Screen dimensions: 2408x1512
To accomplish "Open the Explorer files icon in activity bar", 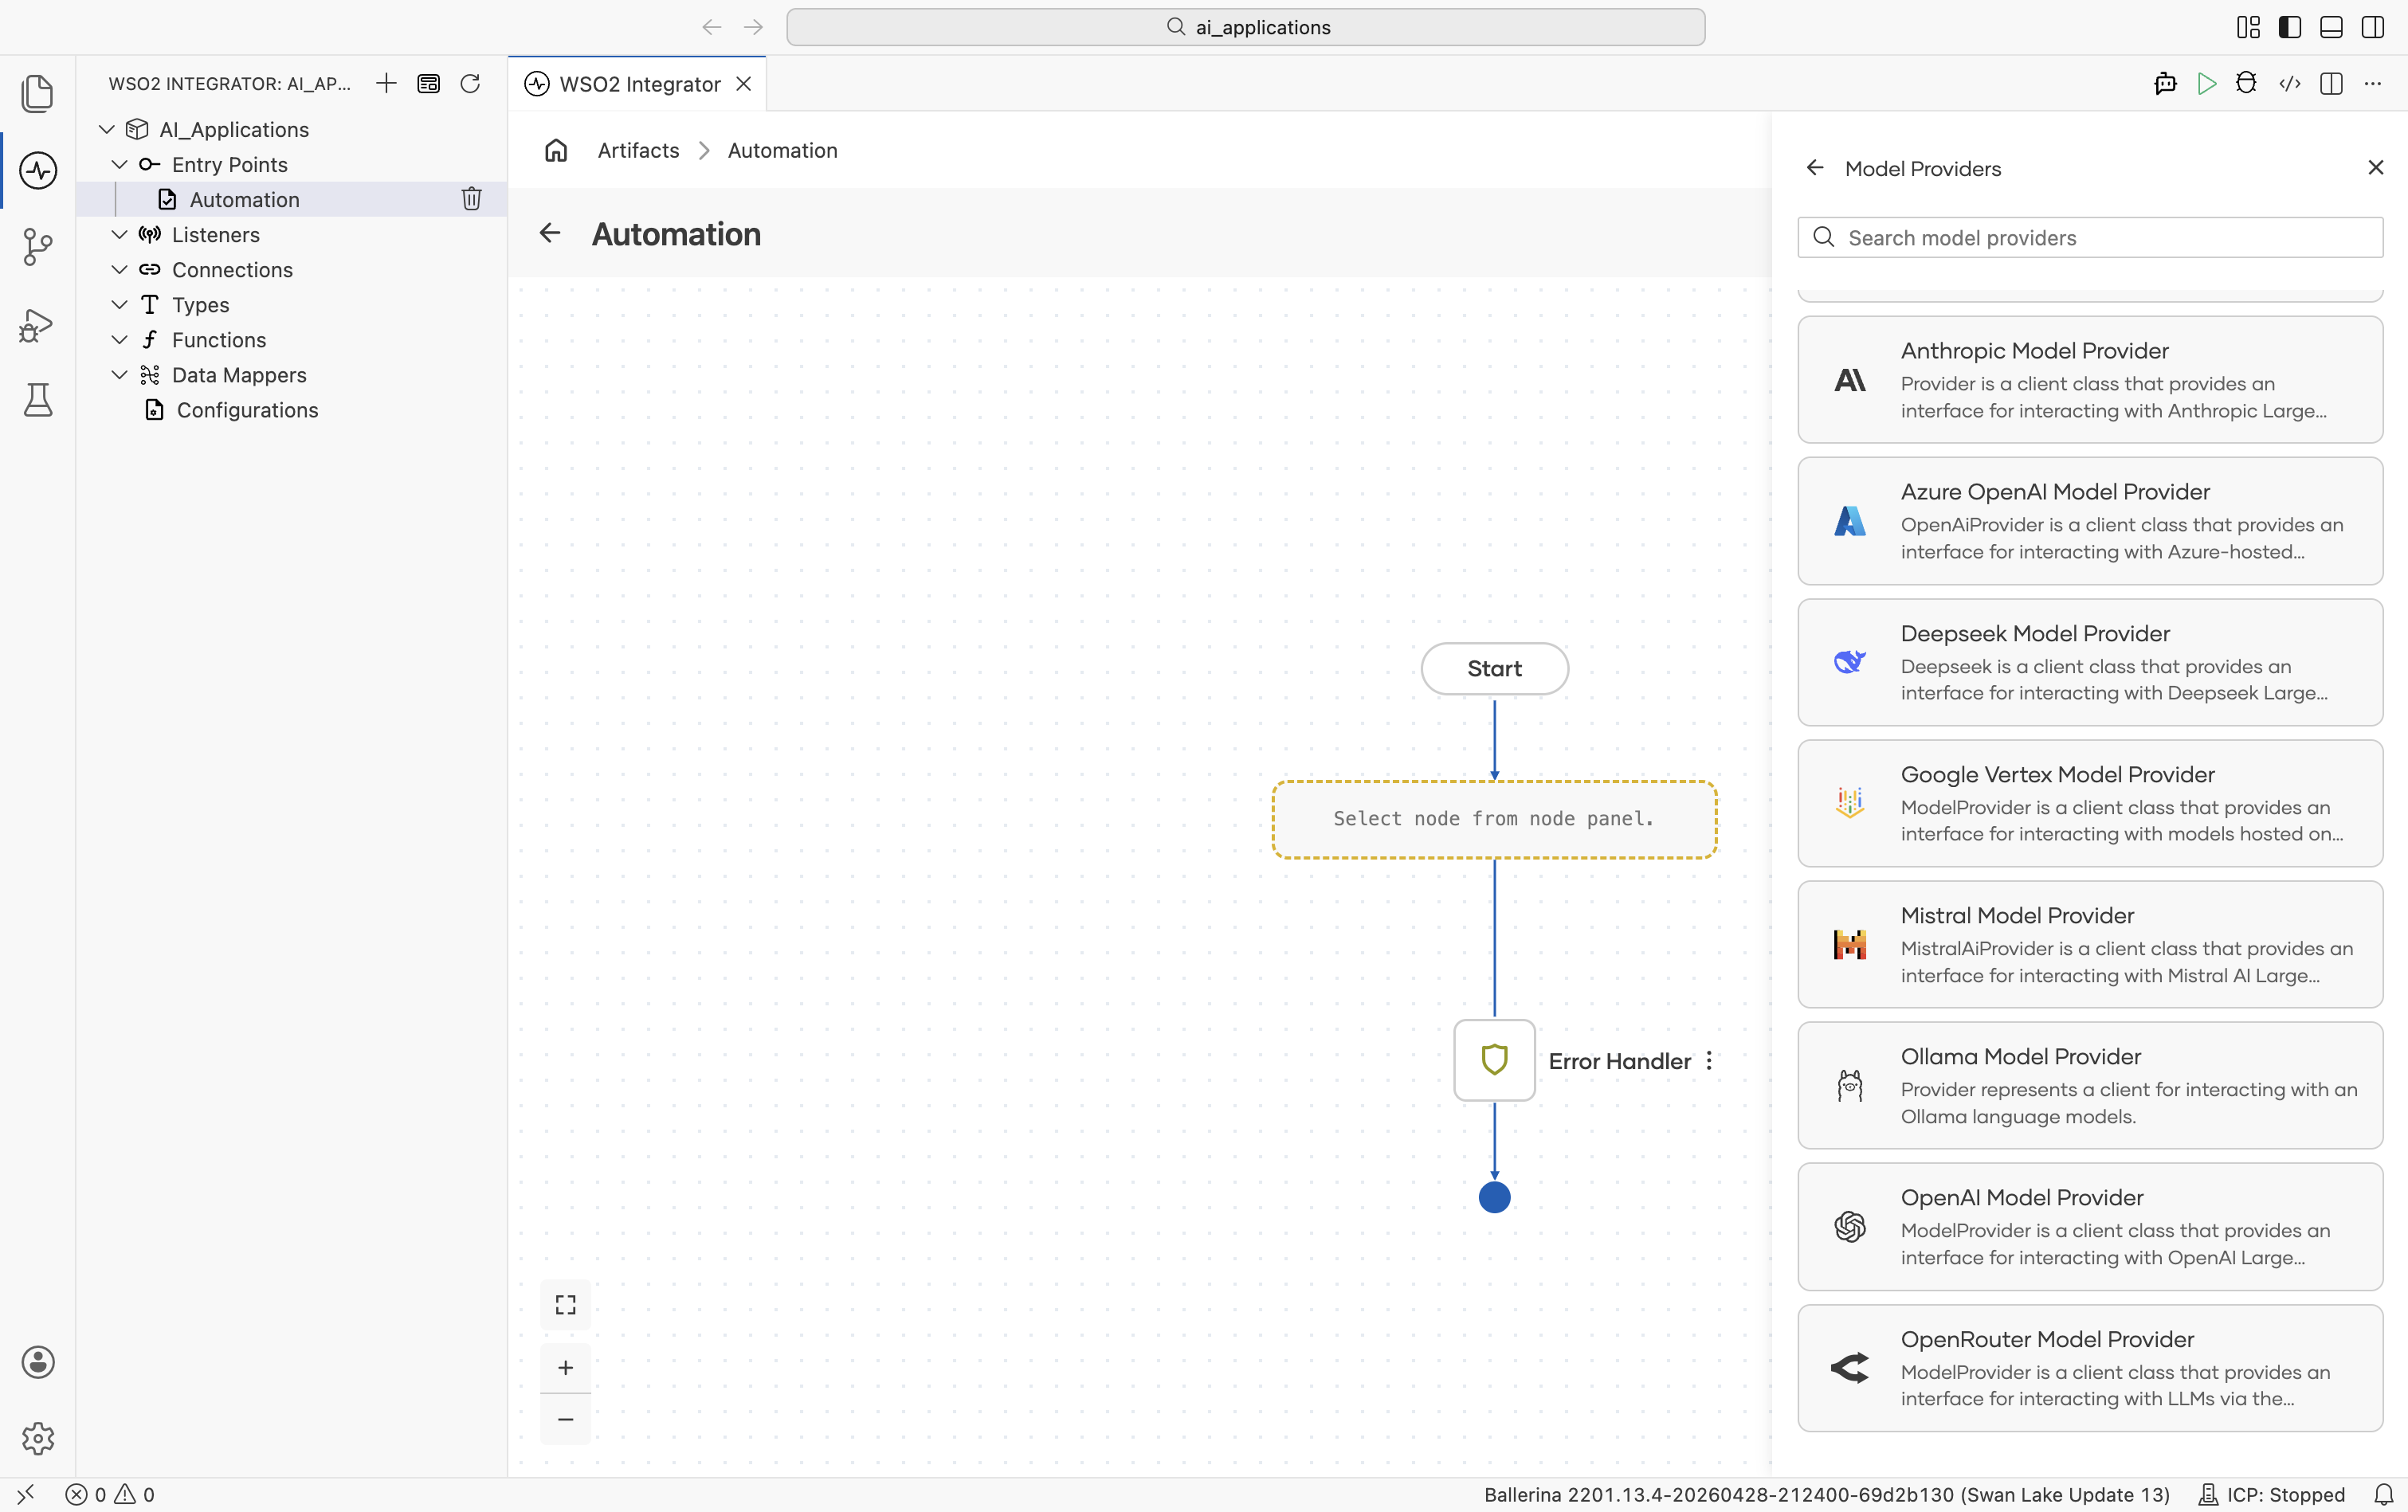I will point(37,93).
